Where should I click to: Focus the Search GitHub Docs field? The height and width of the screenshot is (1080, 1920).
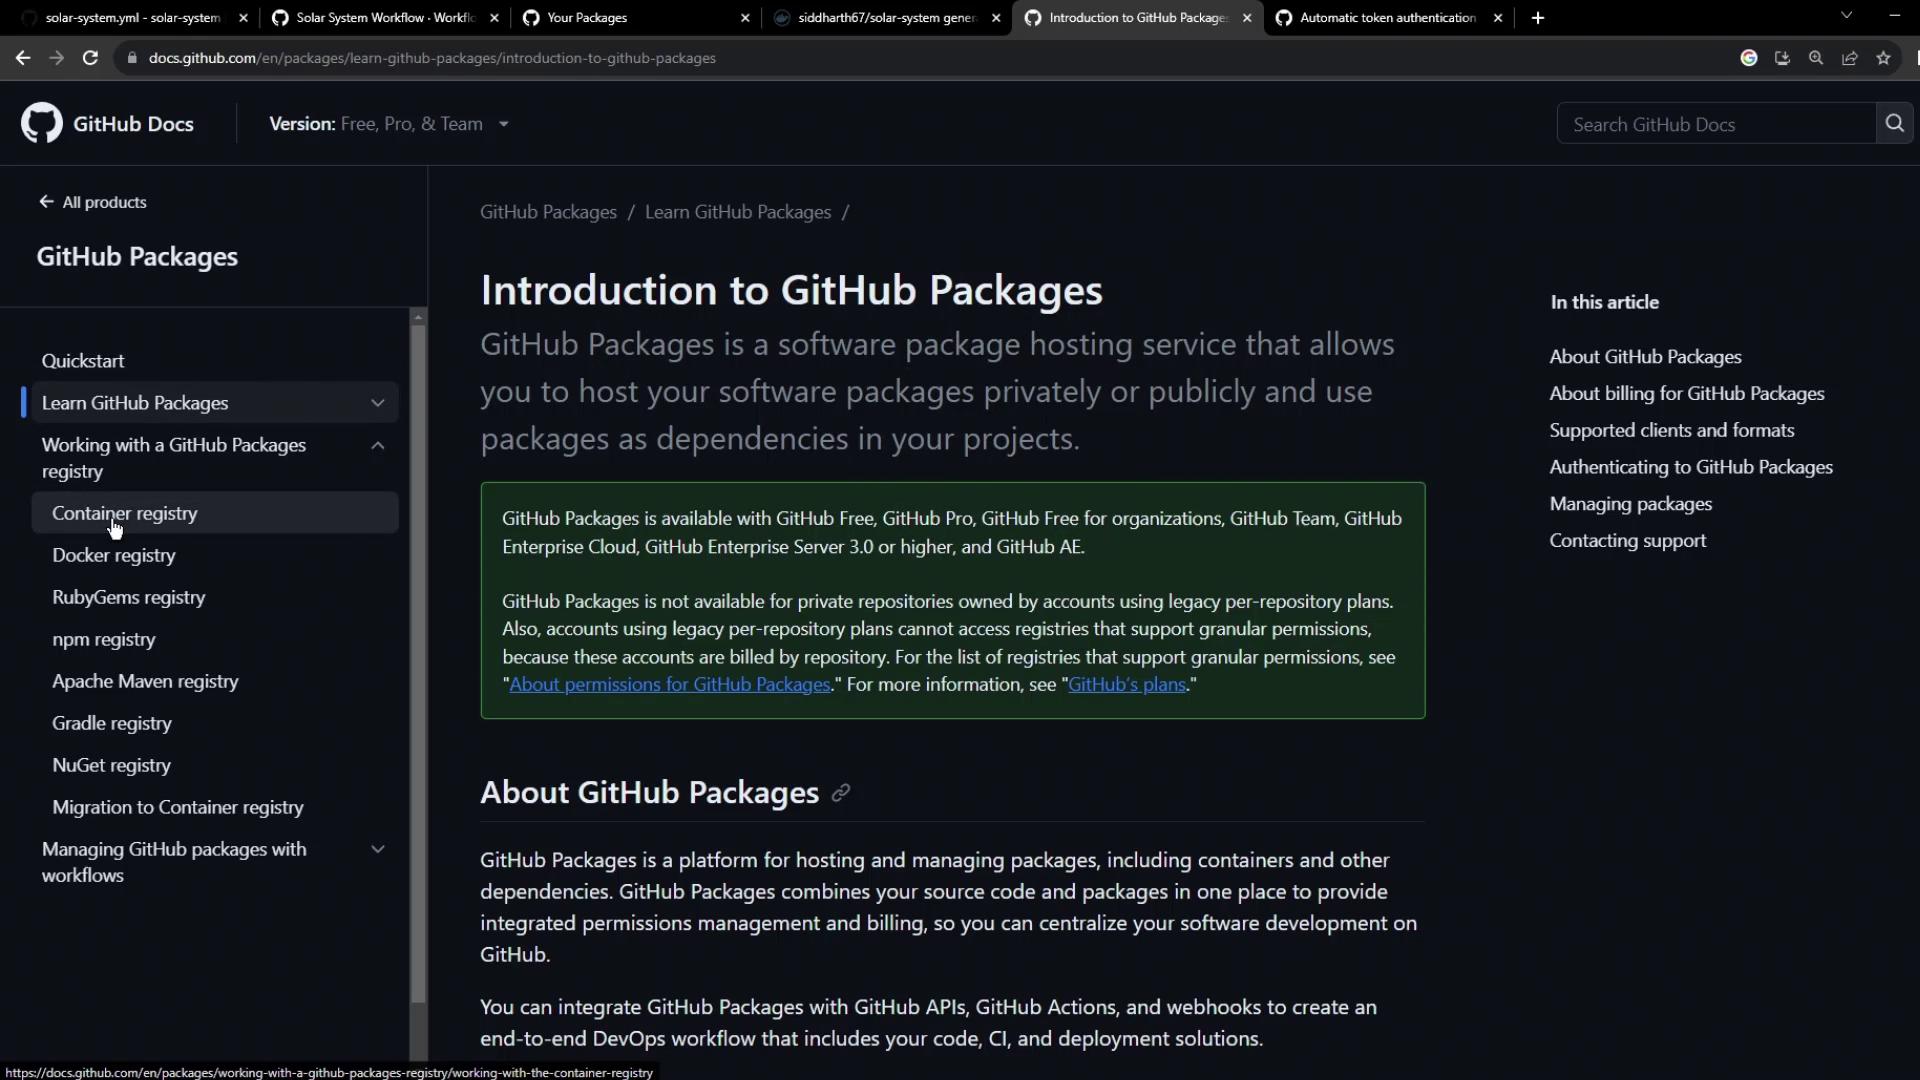[1715, 124]
